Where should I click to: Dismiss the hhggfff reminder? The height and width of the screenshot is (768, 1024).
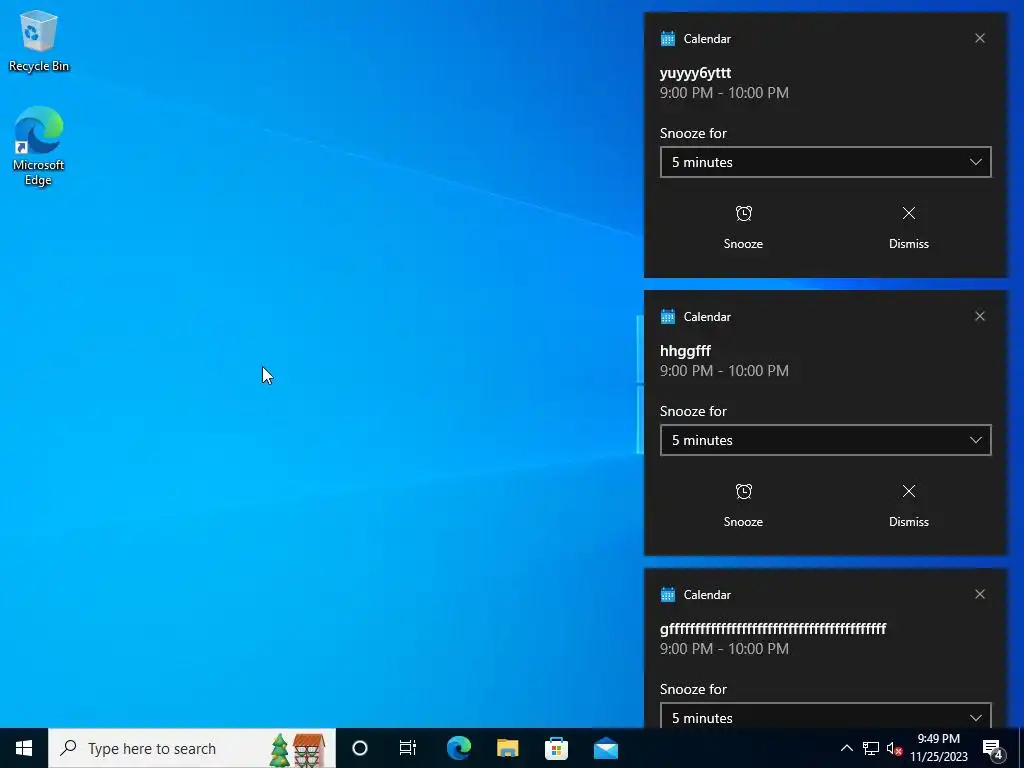[908, 506]
